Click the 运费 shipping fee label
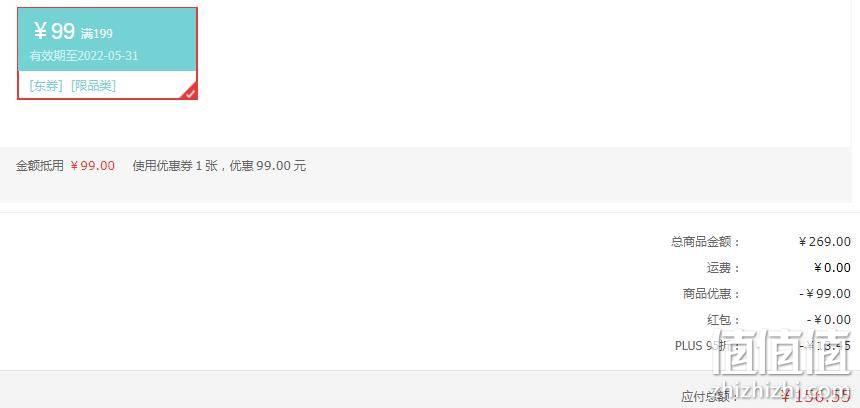The image size is (860, 408). [723, 268]
